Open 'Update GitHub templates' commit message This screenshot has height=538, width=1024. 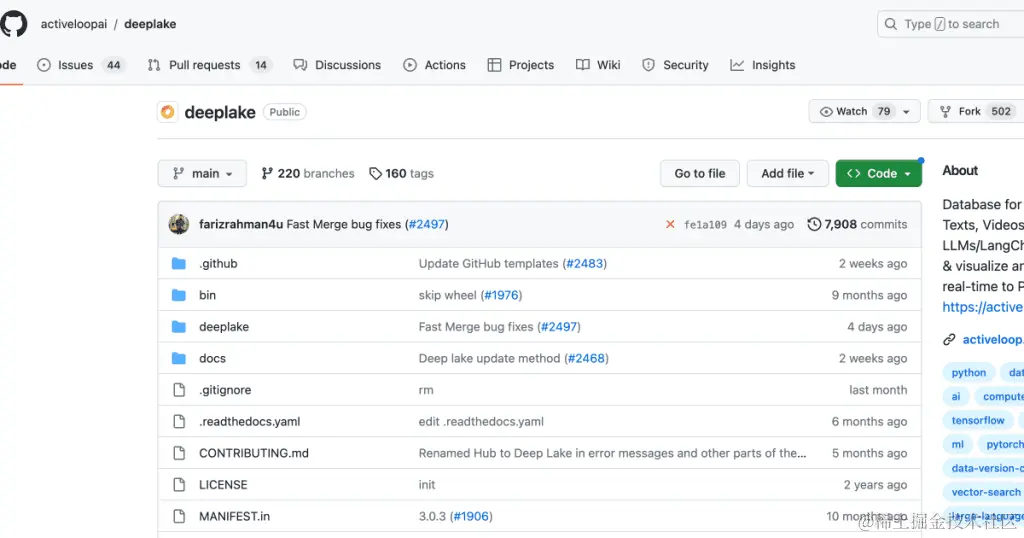pos(488,263)
